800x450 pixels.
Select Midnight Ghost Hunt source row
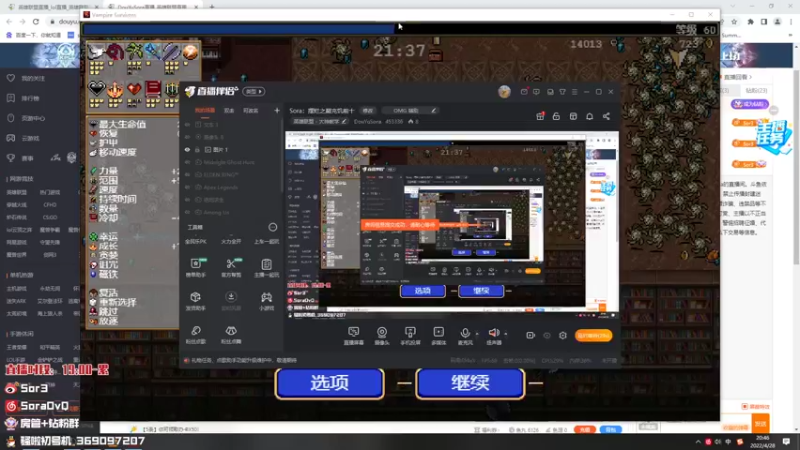(232, 162)
